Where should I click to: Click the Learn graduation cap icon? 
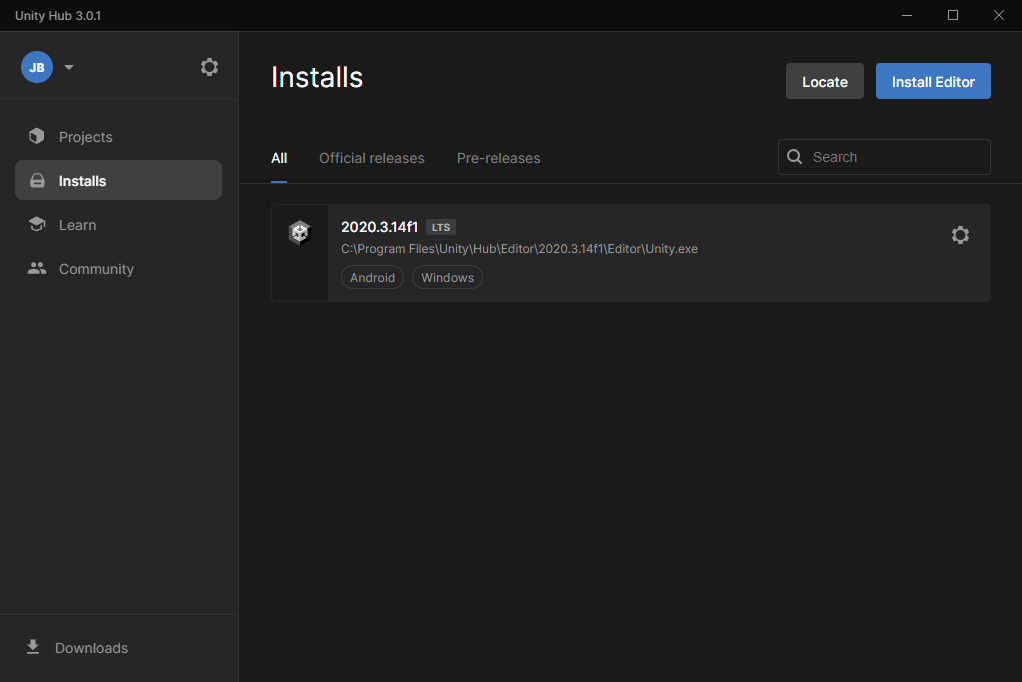[x=37, y=224]
